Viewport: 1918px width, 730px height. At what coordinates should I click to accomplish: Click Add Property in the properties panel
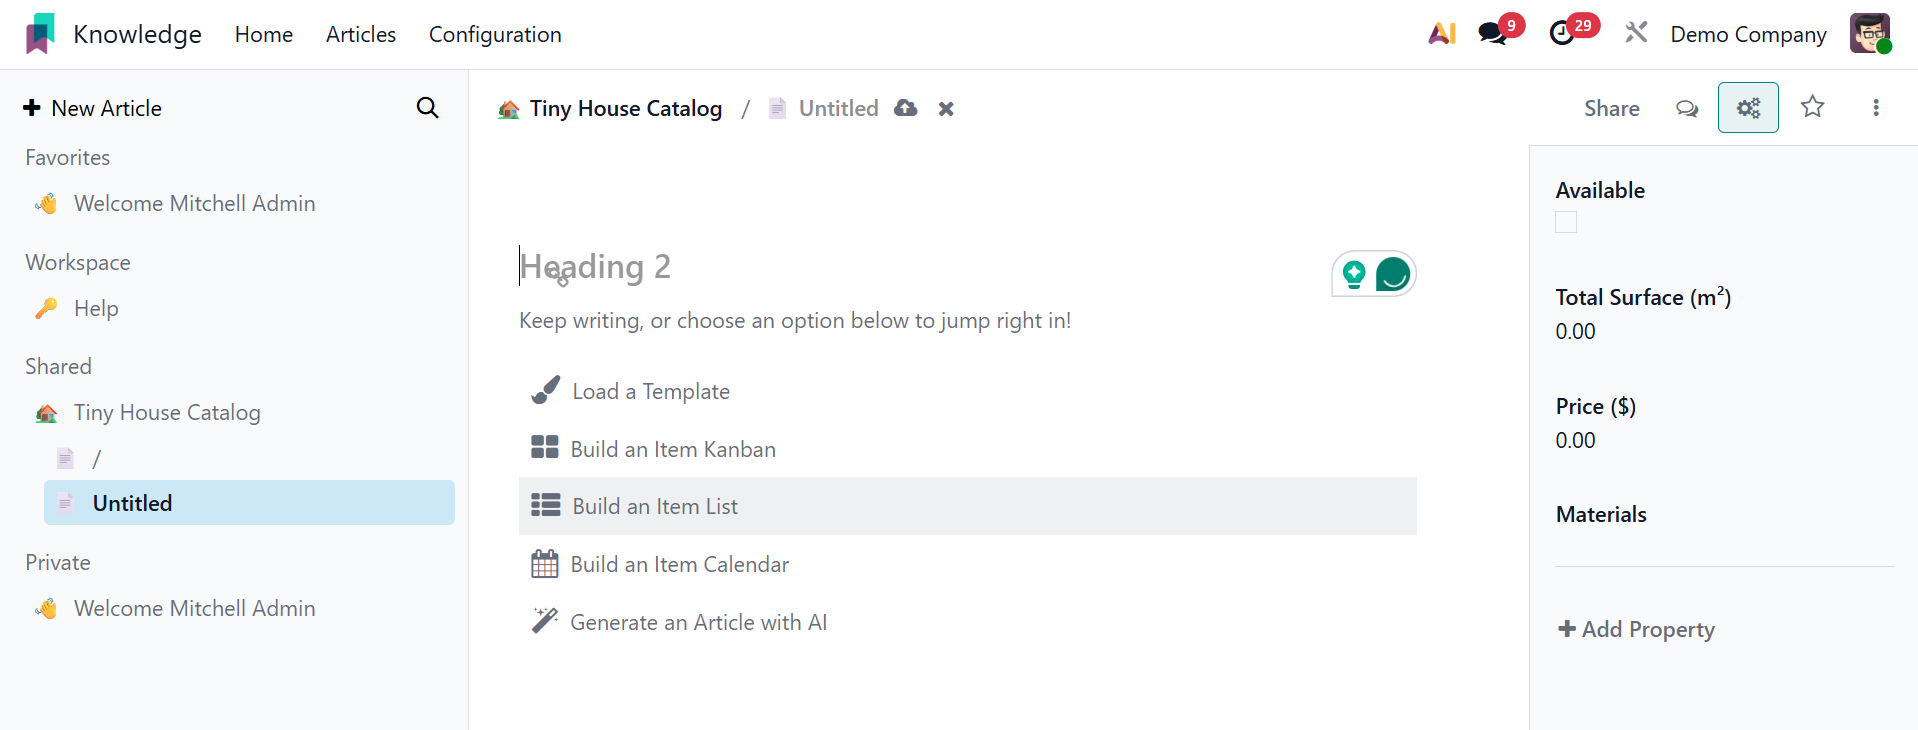click(1636, 629)
